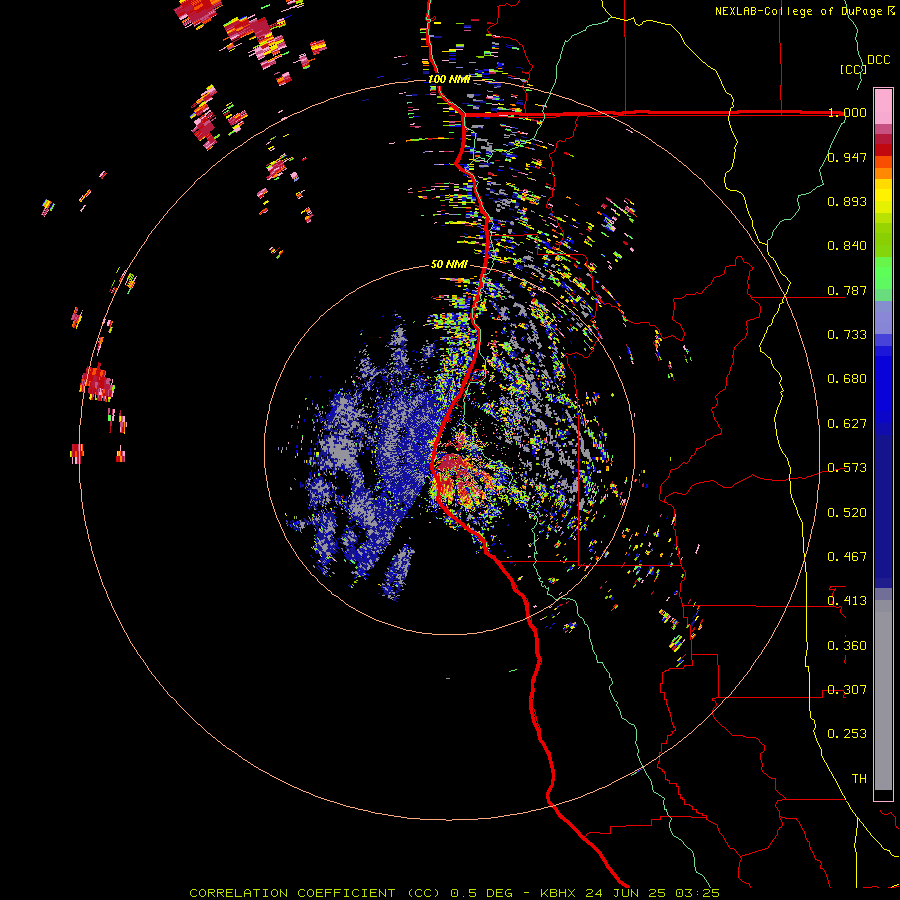Click the 0.5 DEG elevation text
This screenshot has height=900, width=900.
coord(481,893)
